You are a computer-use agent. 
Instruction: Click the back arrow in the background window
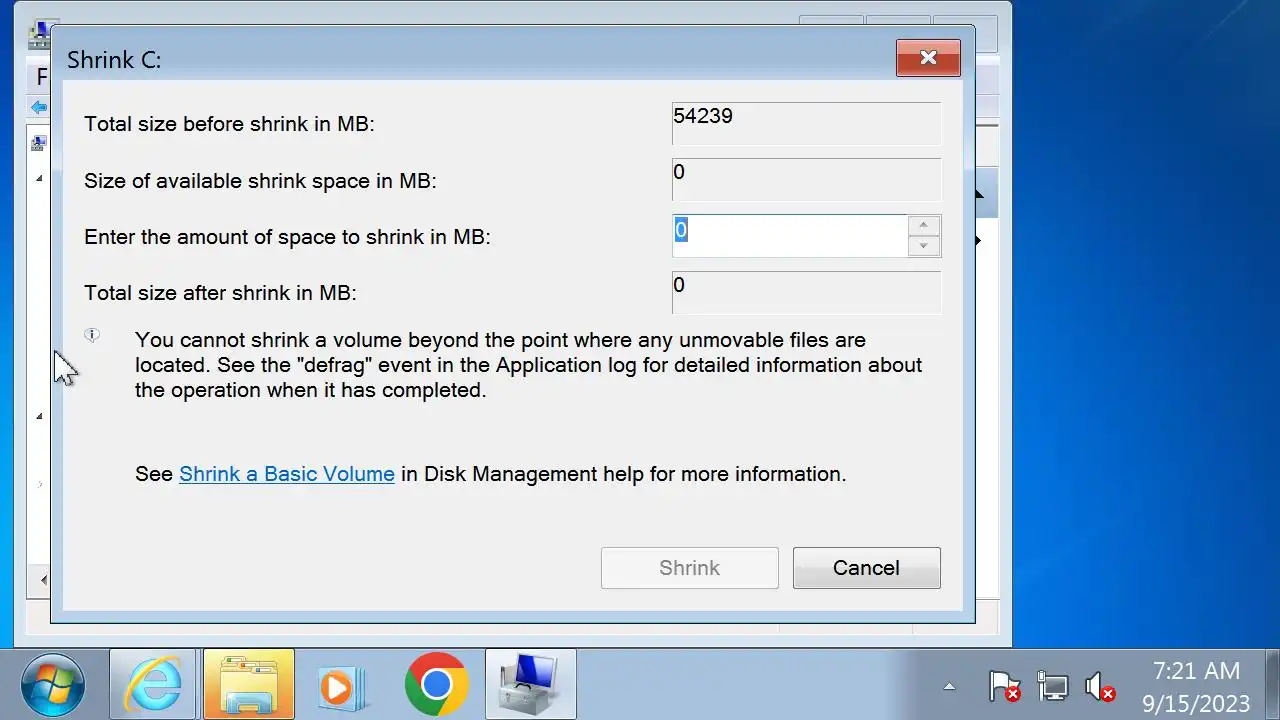[x=38, y=107]
